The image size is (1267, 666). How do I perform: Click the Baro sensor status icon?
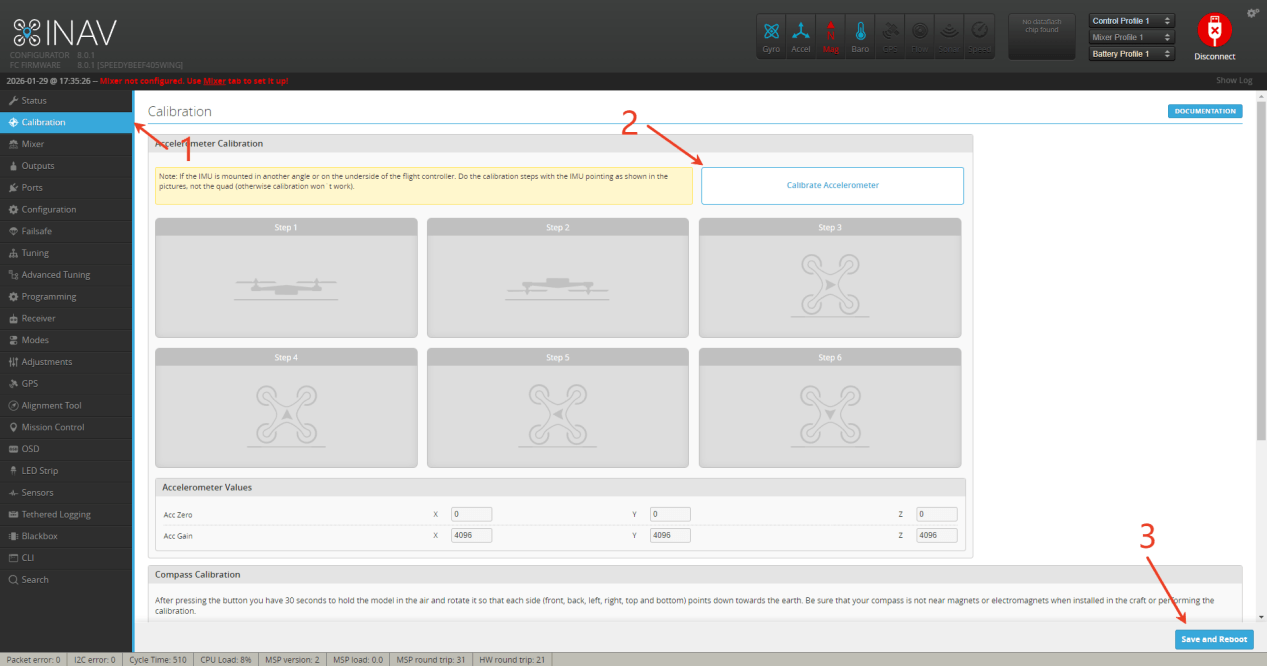click(860, 35)
